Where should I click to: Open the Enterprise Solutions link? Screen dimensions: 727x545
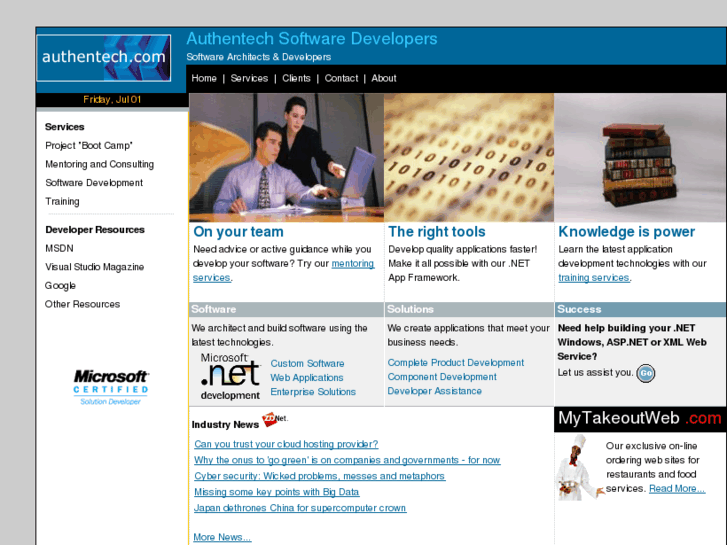pos(313,392)
